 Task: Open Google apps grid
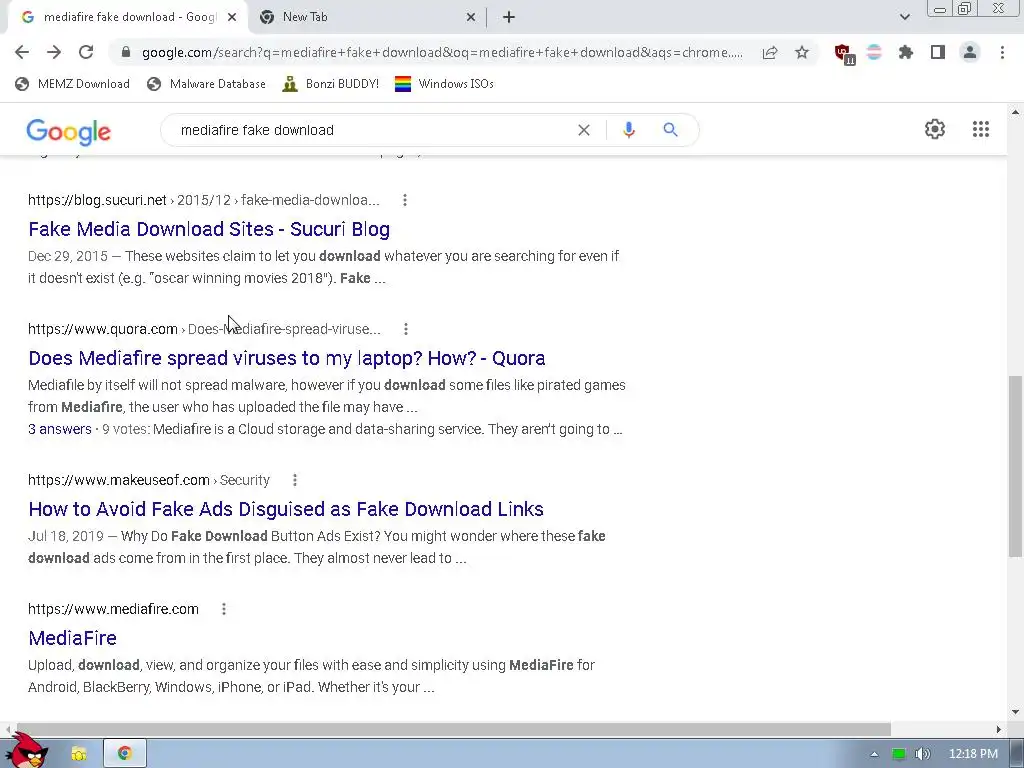pyautogui.click(x=981, y=129)
